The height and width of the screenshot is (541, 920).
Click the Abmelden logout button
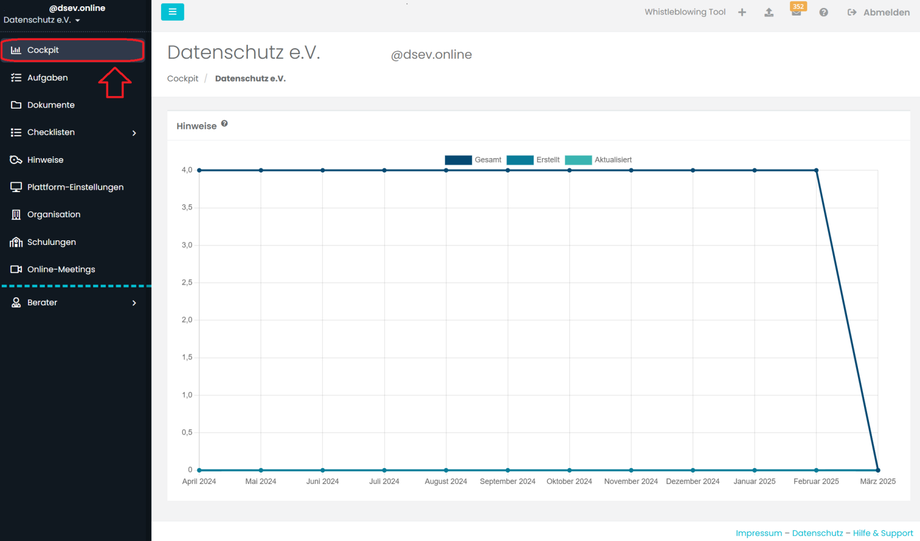878,13
